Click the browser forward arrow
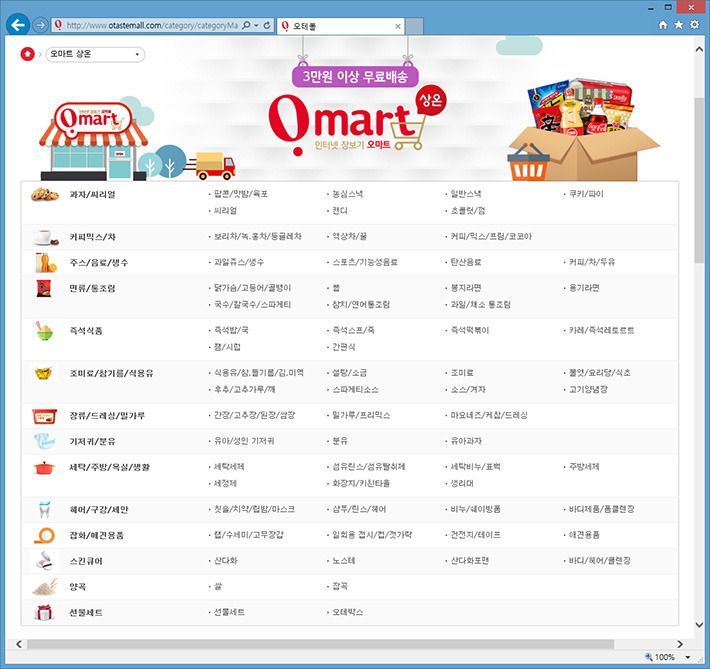 40,25
